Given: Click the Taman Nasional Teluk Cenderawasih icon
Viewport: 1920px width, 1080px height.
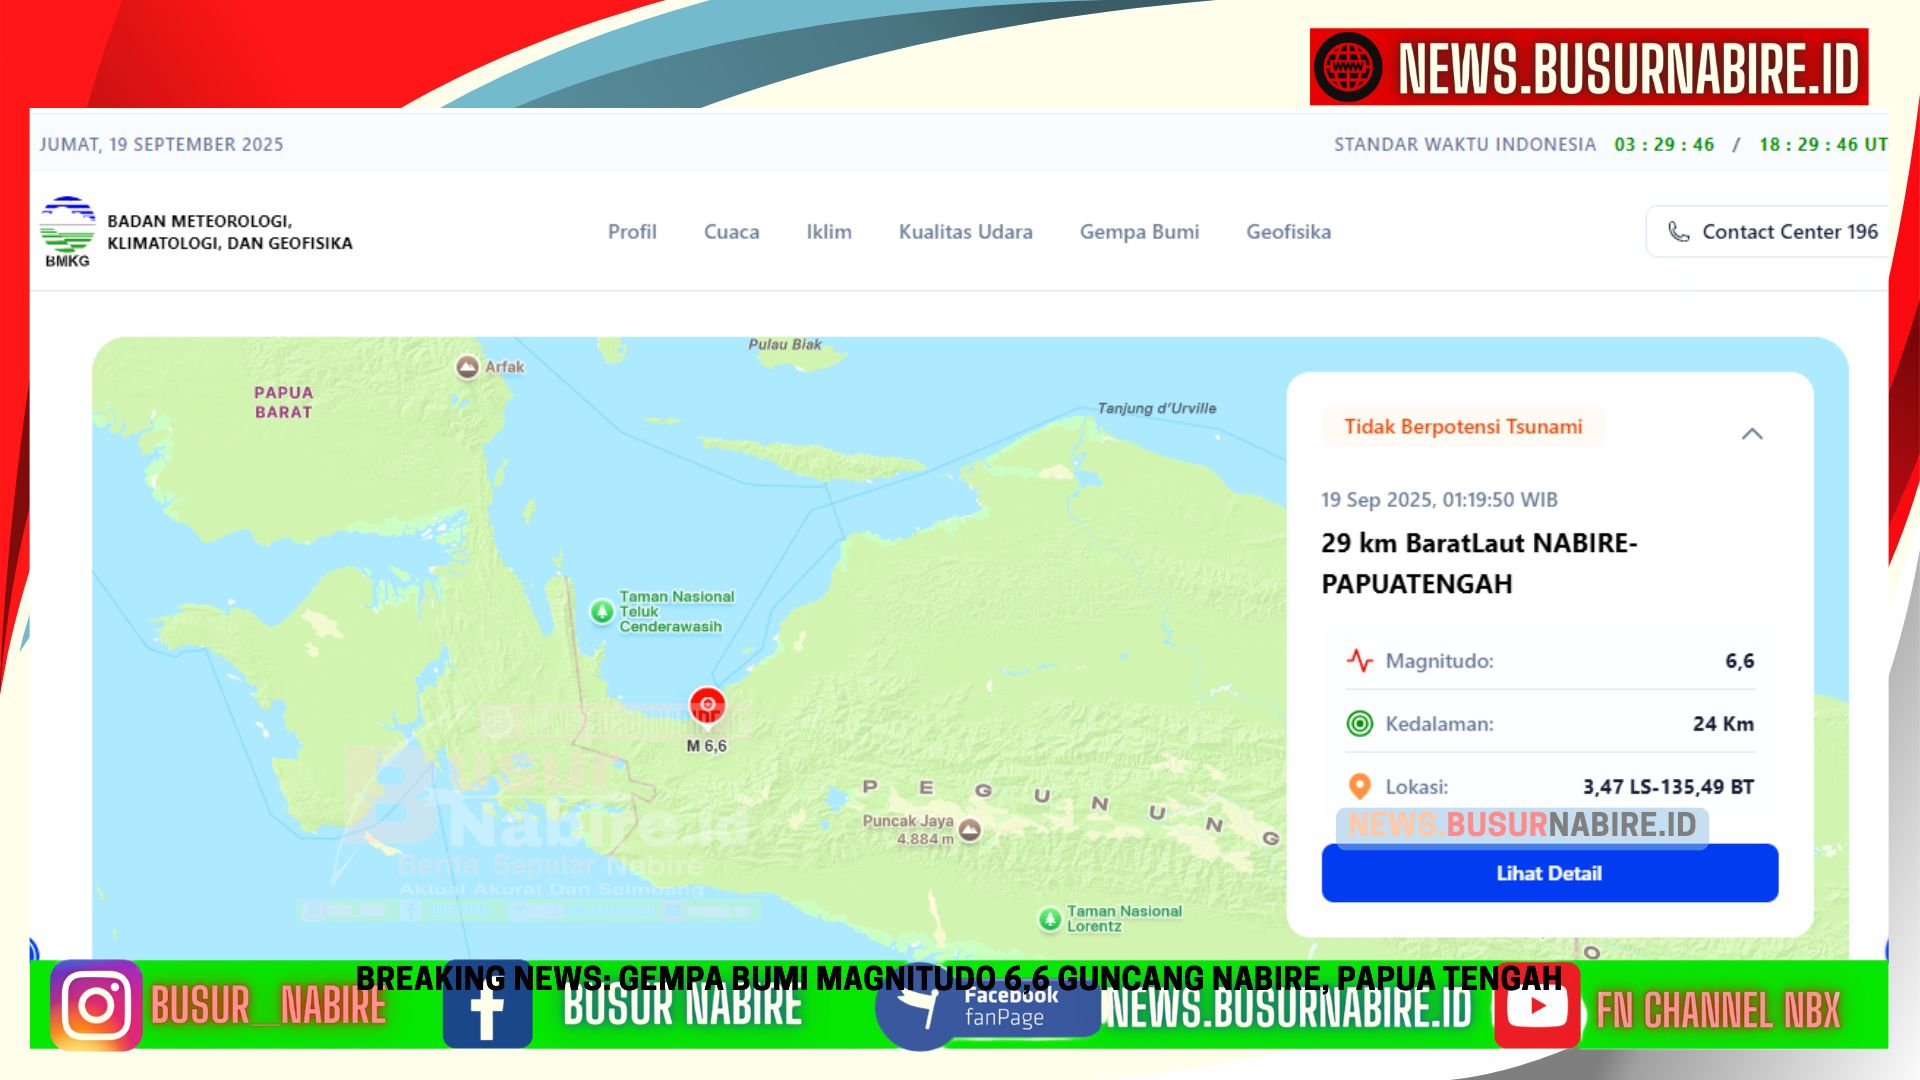Looking at the screenshot, I should pos(602,611).
